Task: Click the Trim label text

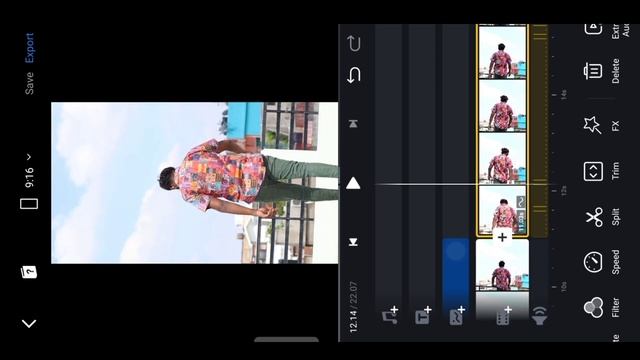Action: 616,171
